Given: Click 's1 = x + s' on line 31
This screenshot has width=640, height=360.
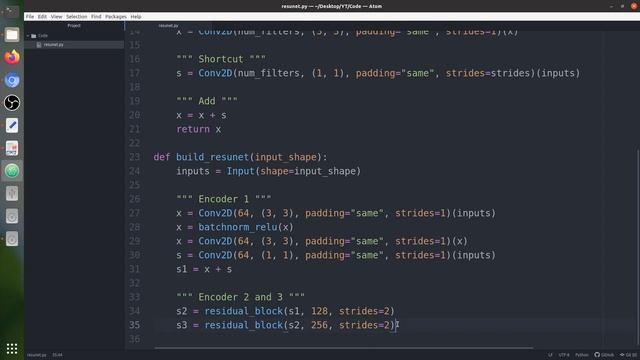Looking at the screenshot, I should 204,269.
